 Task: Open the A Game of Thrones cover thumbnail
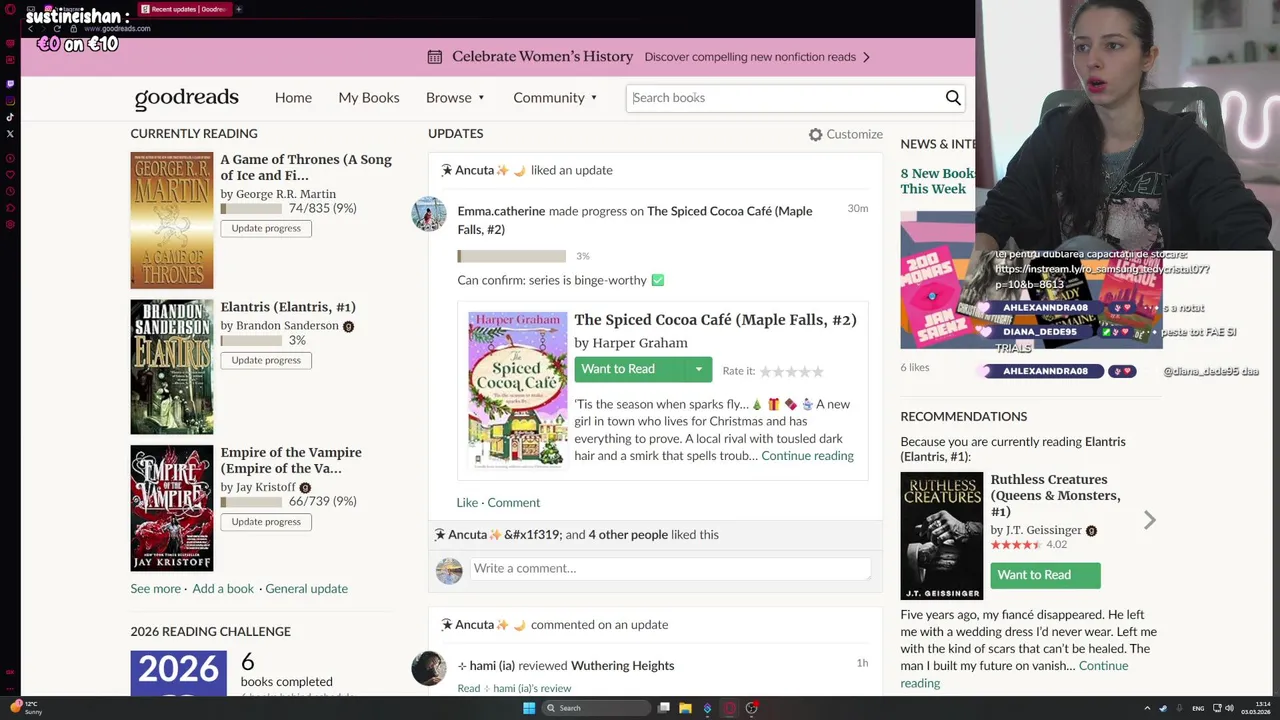click(x=172, y=220)
